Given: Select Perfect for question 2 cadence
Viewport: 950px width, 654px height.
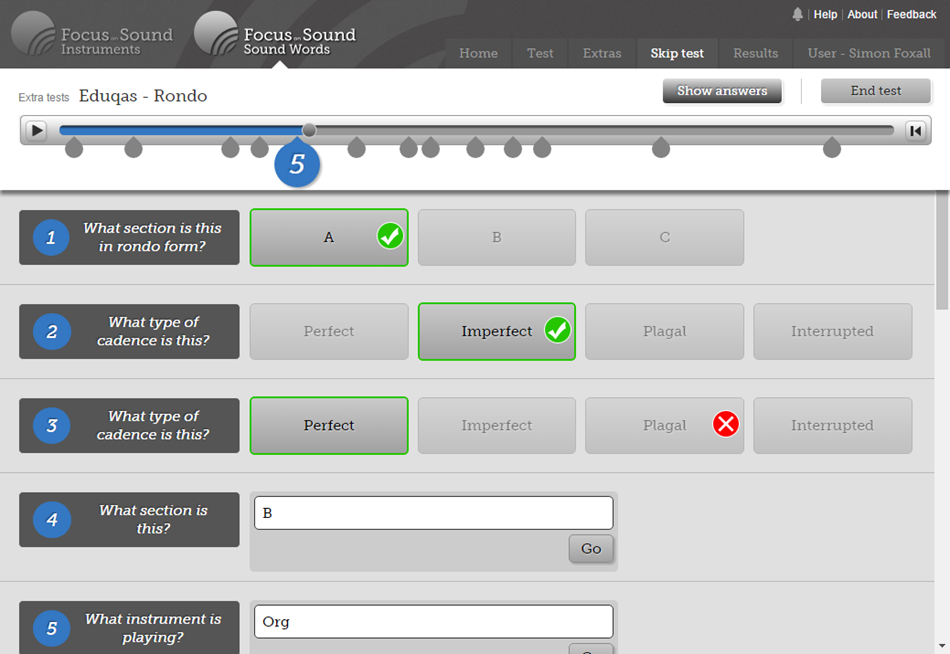Looking at the screenshot, I should [329, 332].
